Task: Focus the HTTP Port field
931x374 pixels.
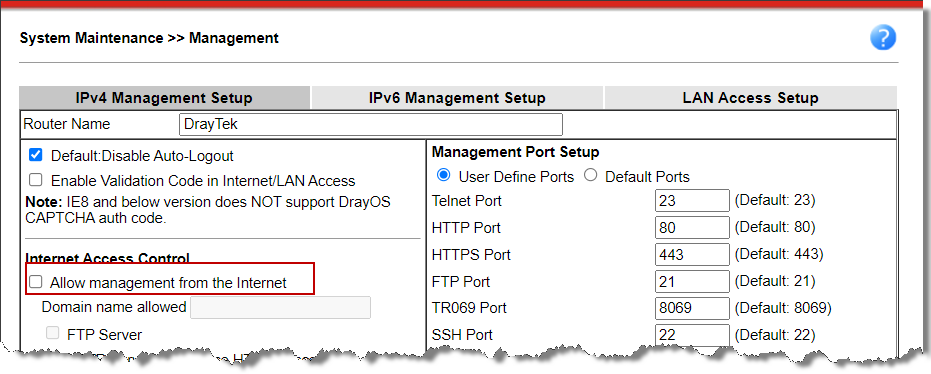Action: point(692,227)
